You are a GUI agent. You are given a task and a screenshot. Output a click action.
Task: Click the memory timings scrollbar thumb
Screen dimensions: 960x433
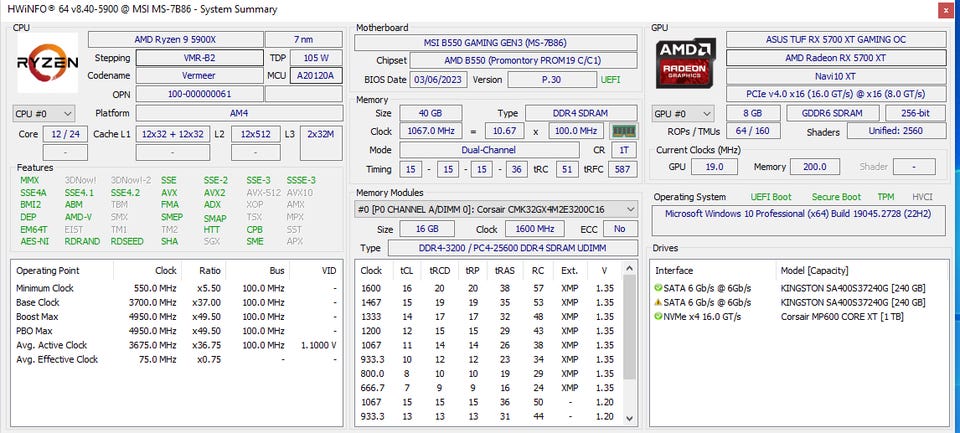click(x=629, y=328)
